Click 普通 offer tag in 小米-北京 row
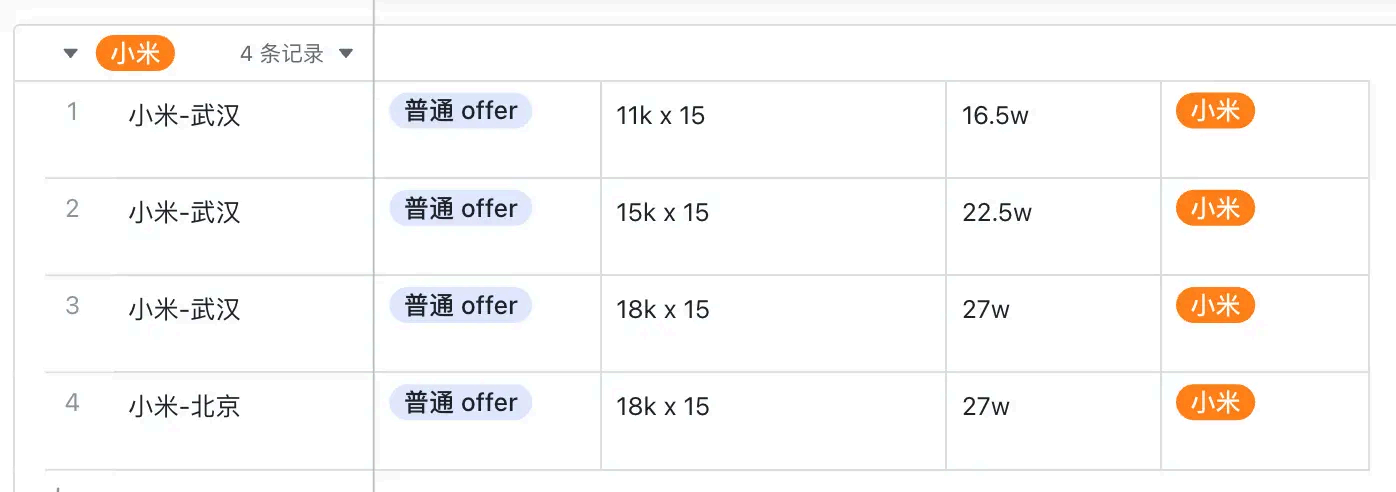Viewport: 1396px width, 492px height. [461, 403]
